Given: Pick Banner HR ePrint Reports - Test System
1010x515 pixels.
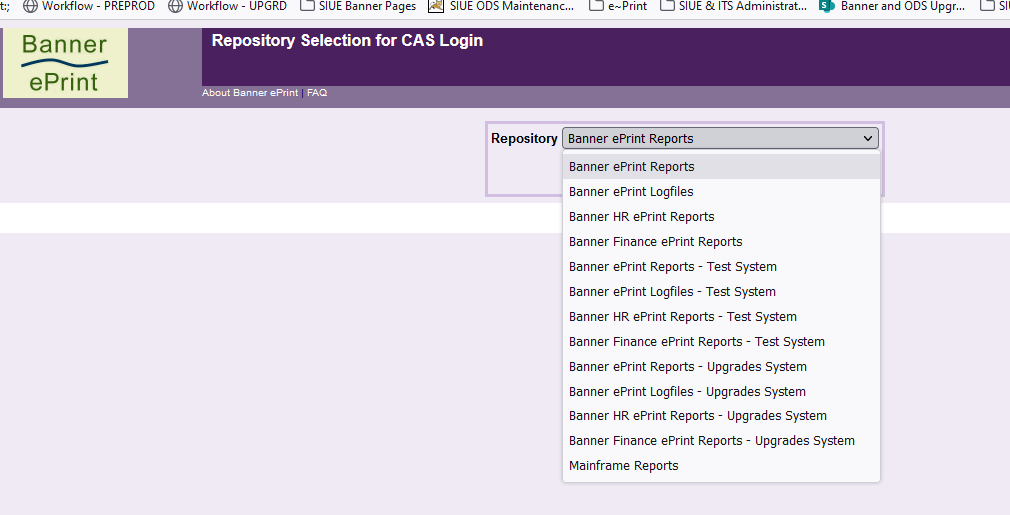Looking at the screenshot, I should (682, 317).
